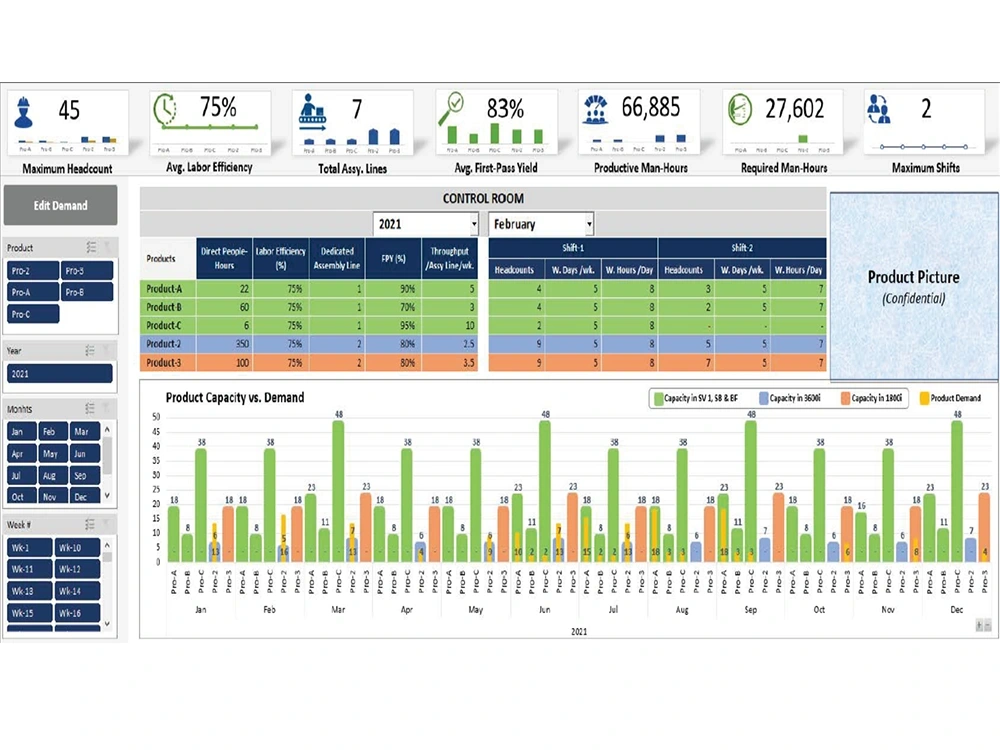Open the 2021 year dropdown in Control Room
The height and width of the screenshot is (750, 1000).
click(474, 224)
